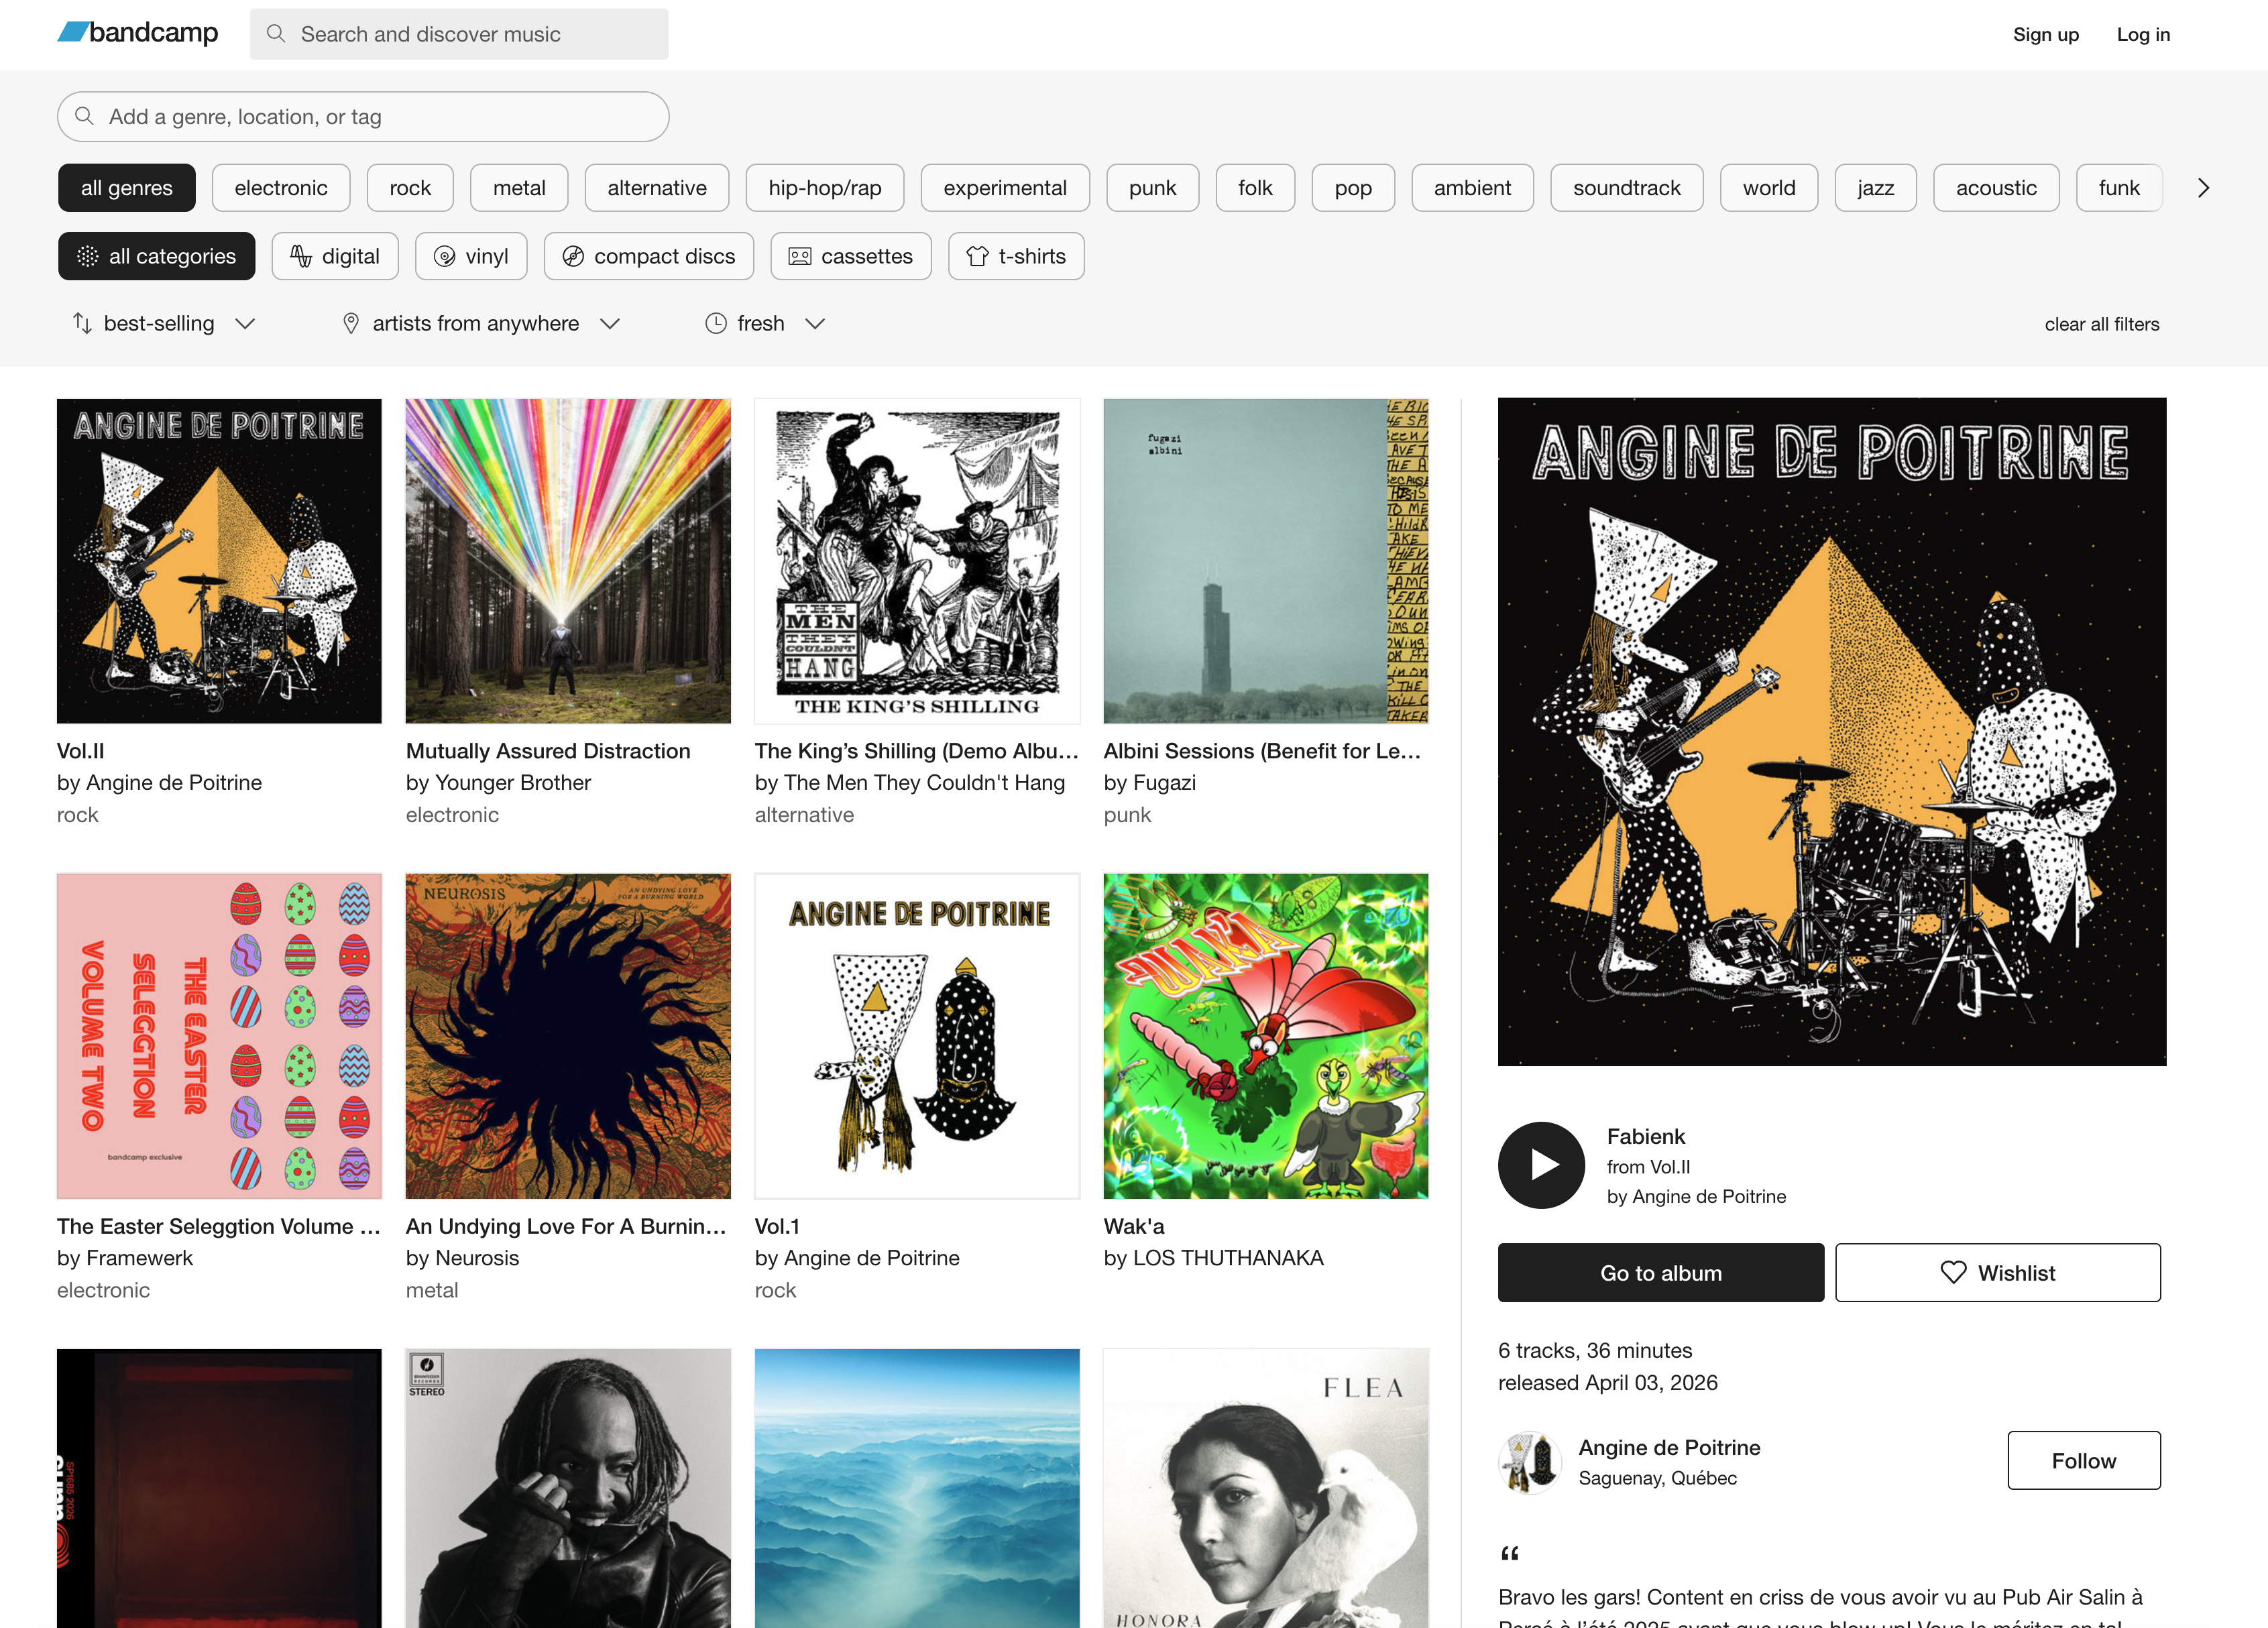Toggle the all categories filter

156,256
